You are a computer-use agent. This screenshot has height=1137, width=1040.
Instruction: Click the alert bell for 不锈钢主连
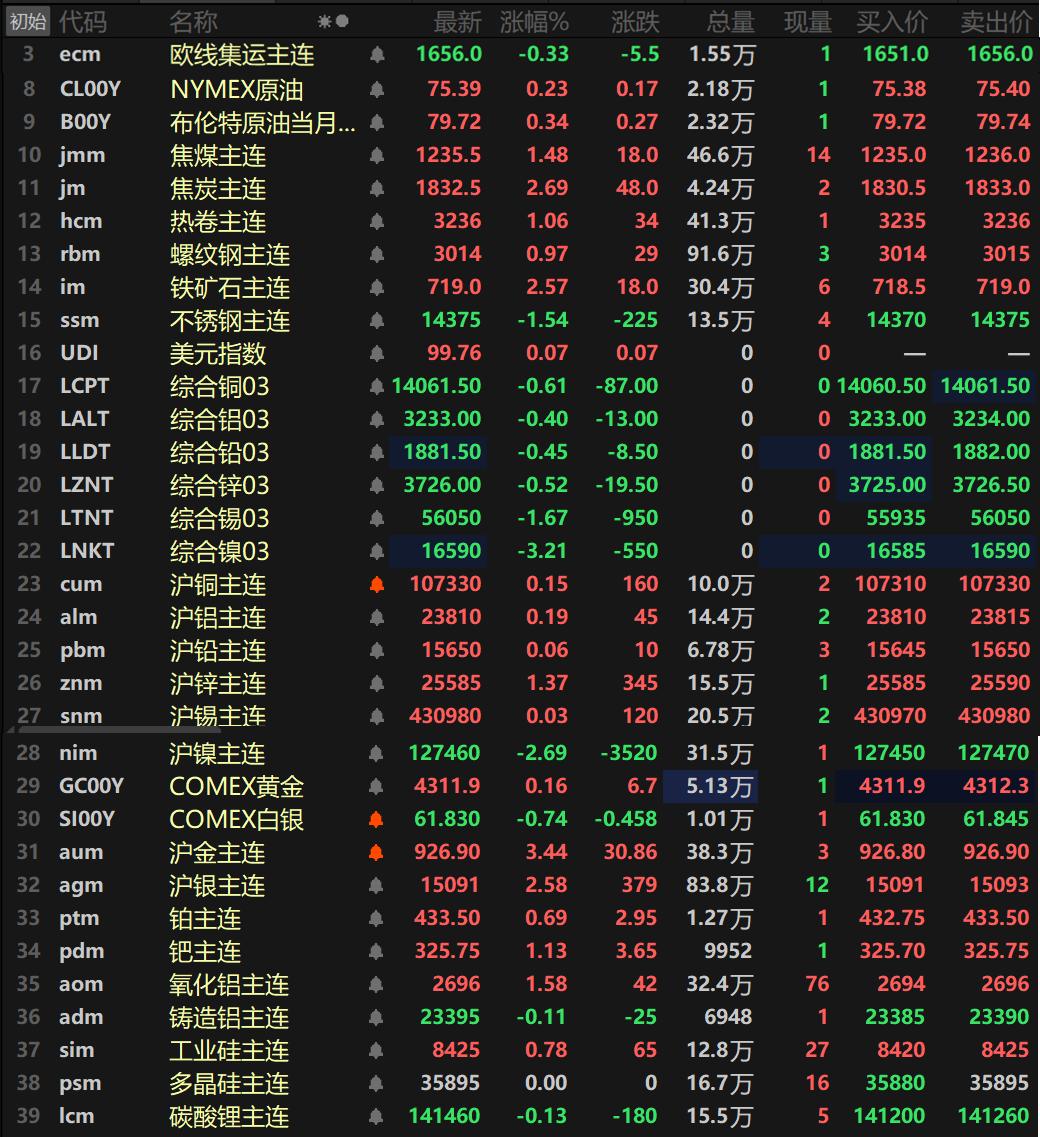377,320
